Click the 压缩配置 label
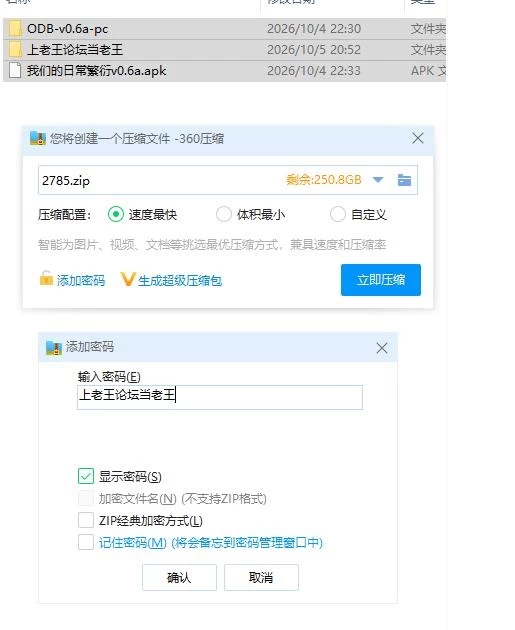This screenshot has width=515, height=630. pyautogui.click(x=64, y=215)
